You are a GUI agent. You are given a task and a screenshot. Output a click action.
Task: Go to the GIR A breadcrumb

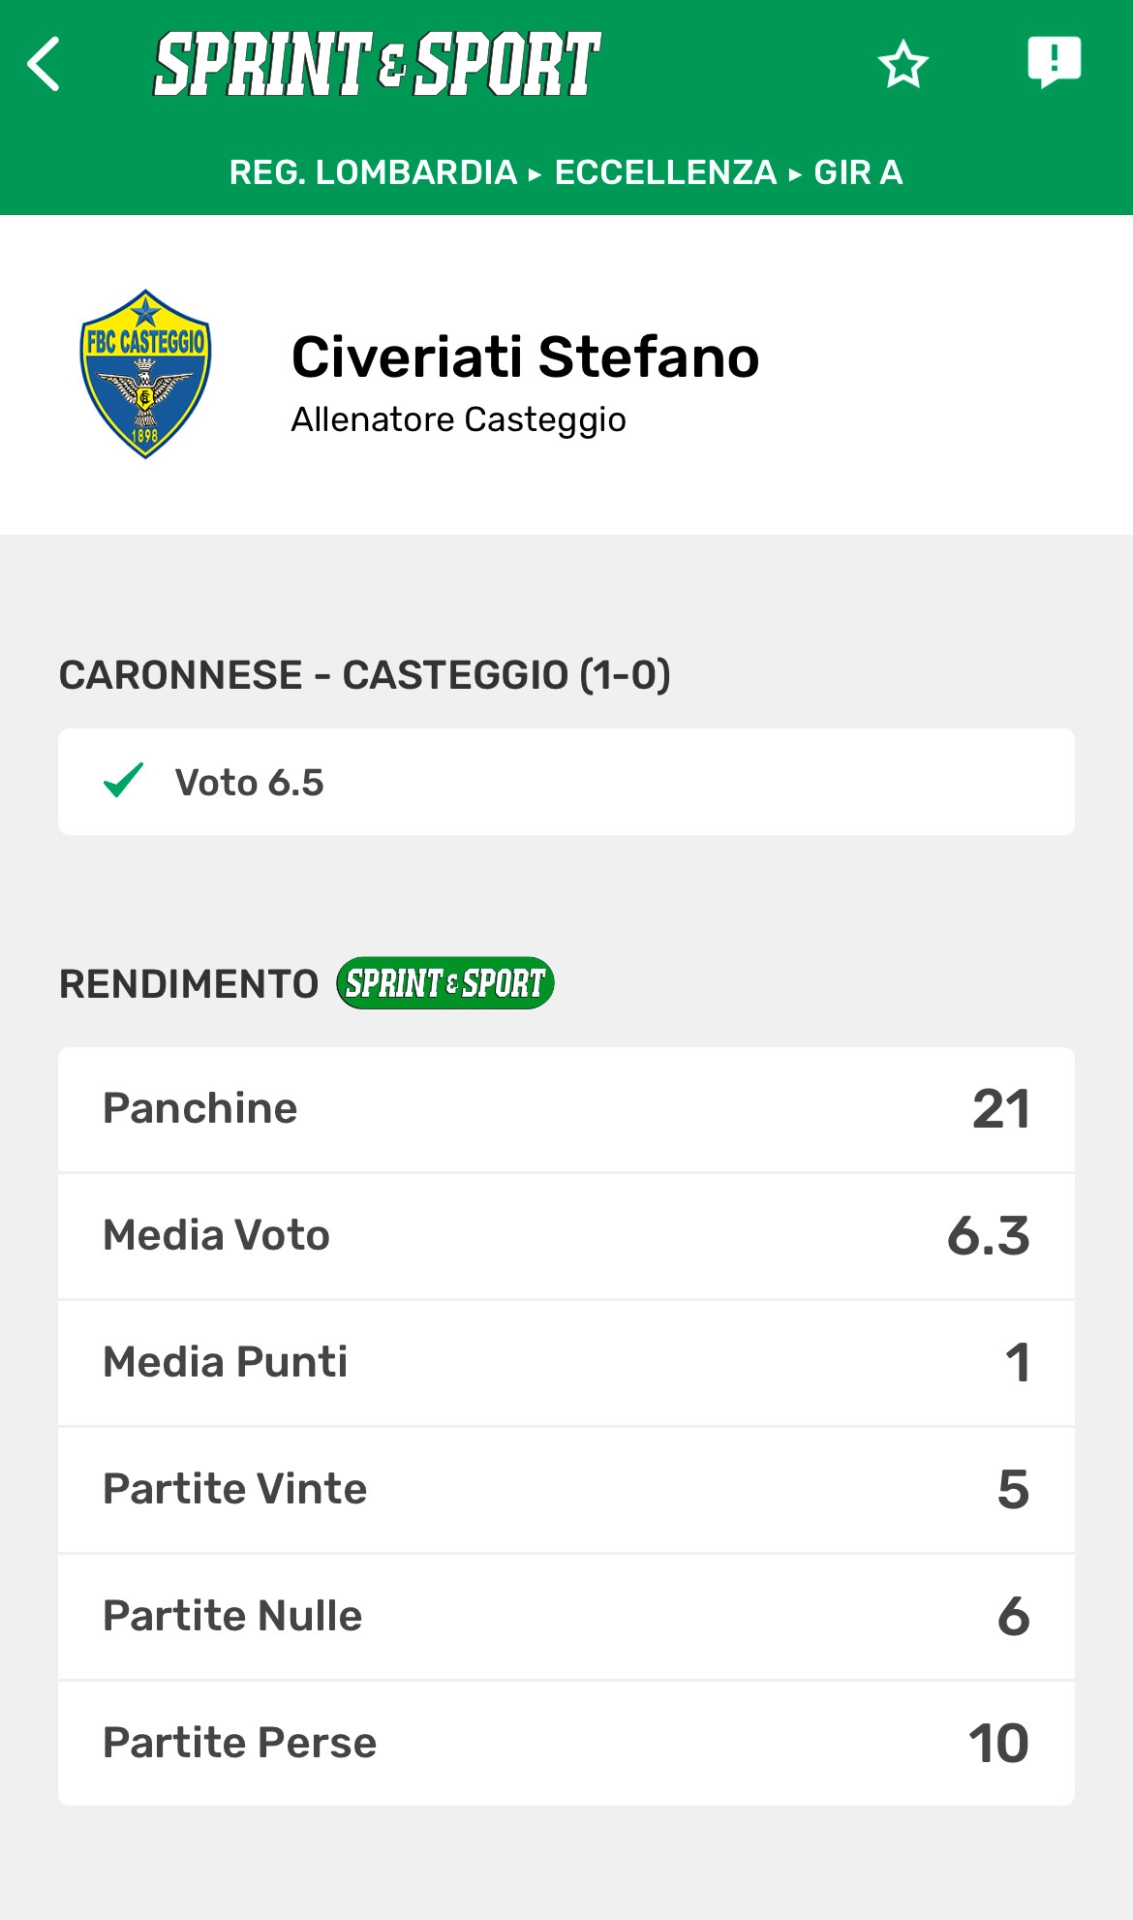point(858,172)
